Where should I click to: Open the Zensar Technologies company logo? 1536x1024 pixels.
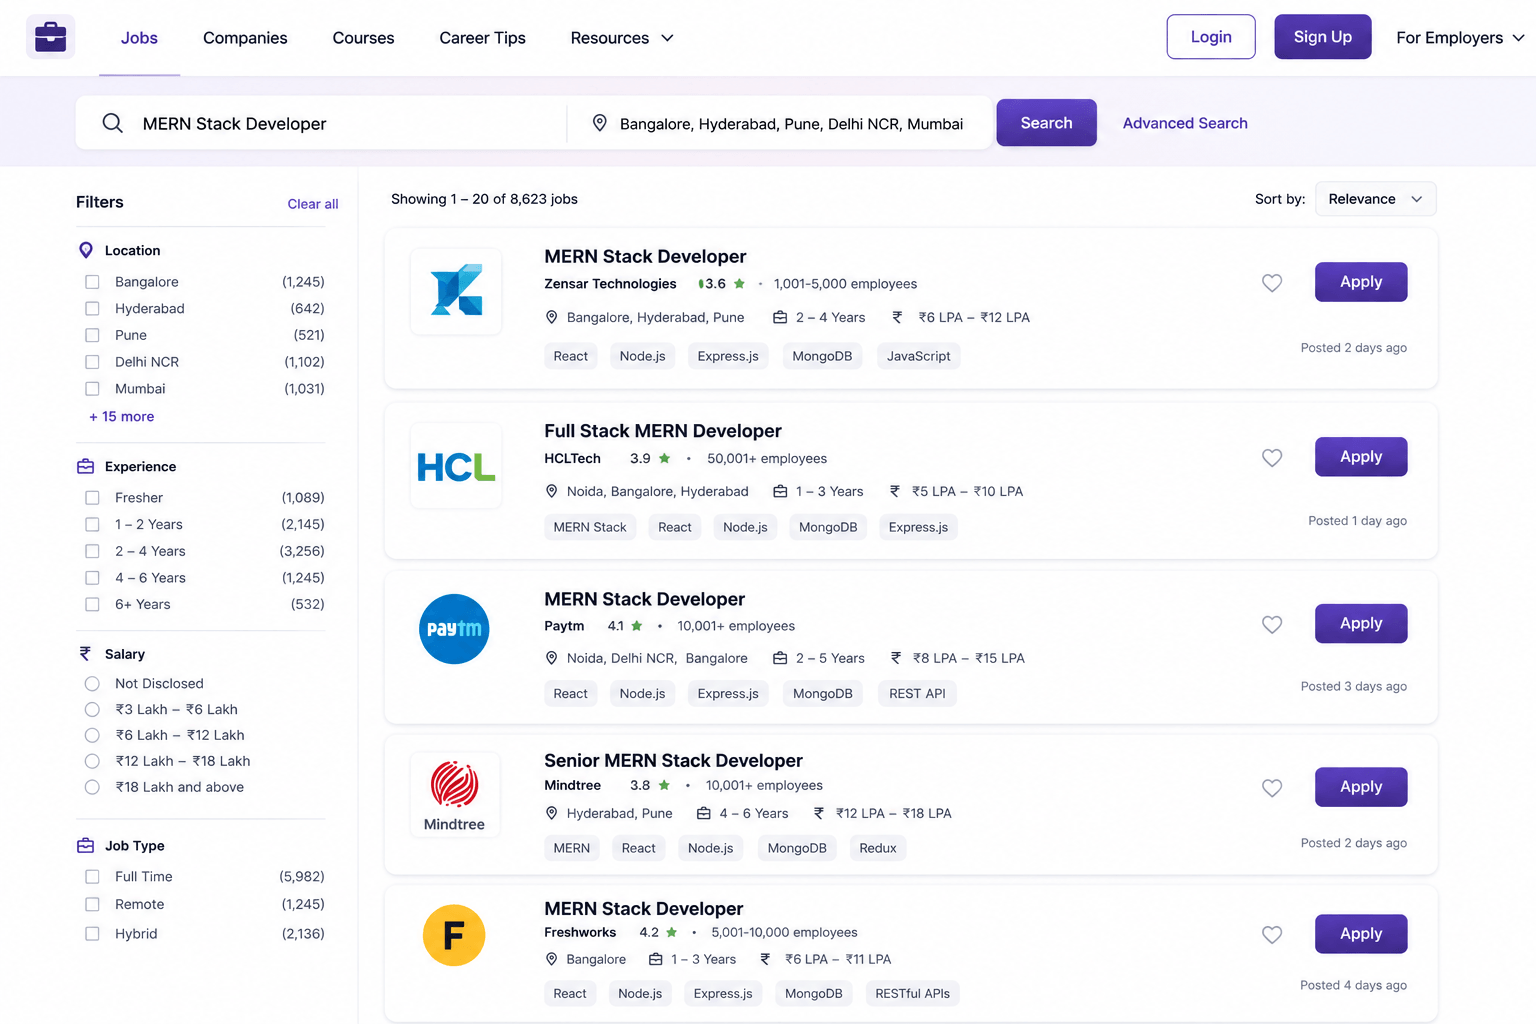click(456, 290)
